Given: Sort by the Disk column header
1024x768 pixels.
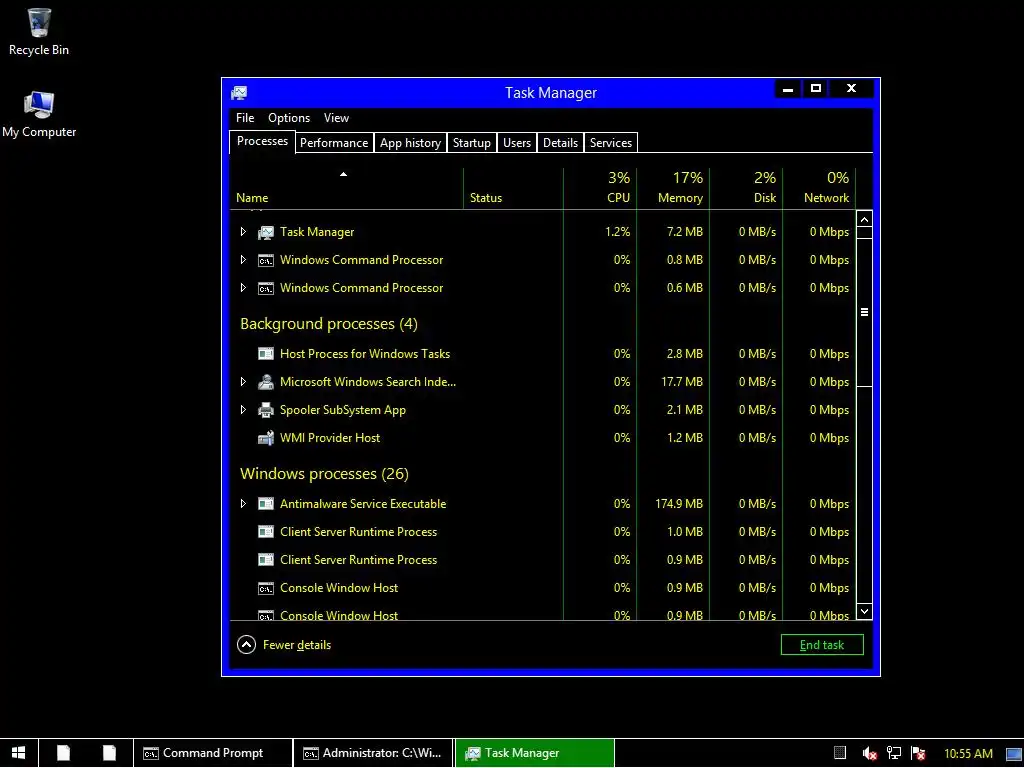Looking at the screenshot, I should (x=746, y=189).
